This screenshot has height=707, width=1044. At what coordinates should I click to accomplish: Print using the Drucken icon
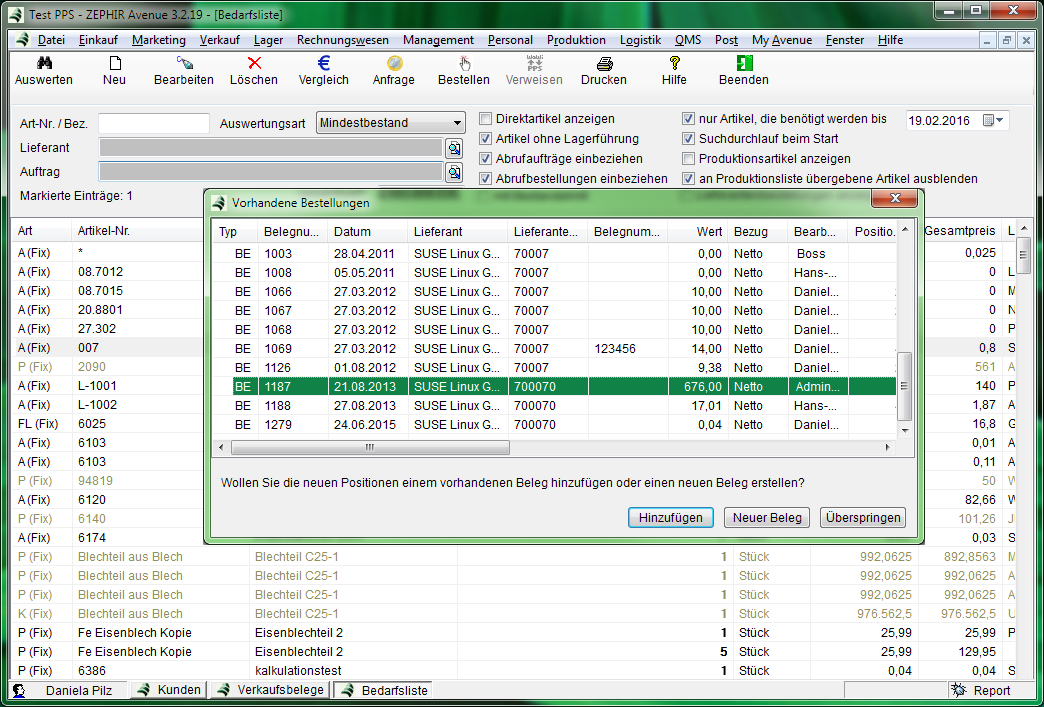tap(604, 63)
